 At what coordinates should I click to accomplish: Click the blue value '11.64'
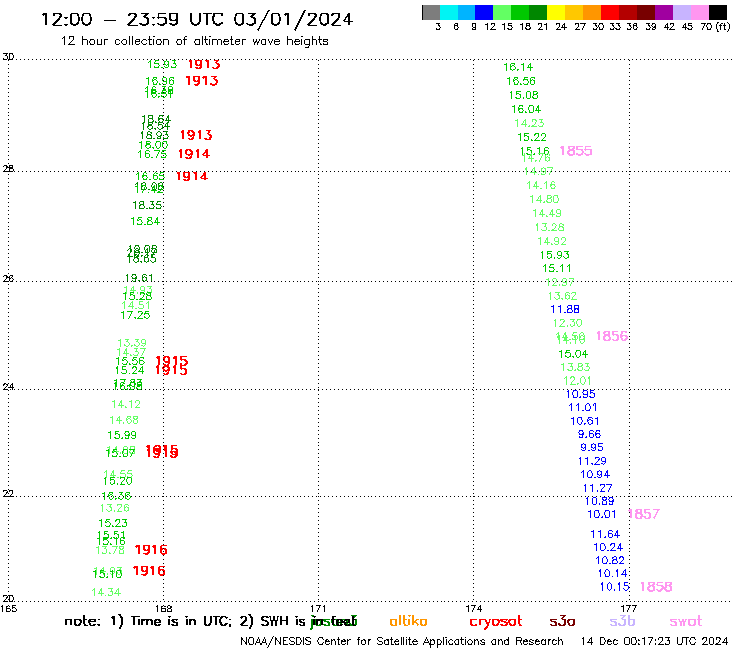pos(605,534)
